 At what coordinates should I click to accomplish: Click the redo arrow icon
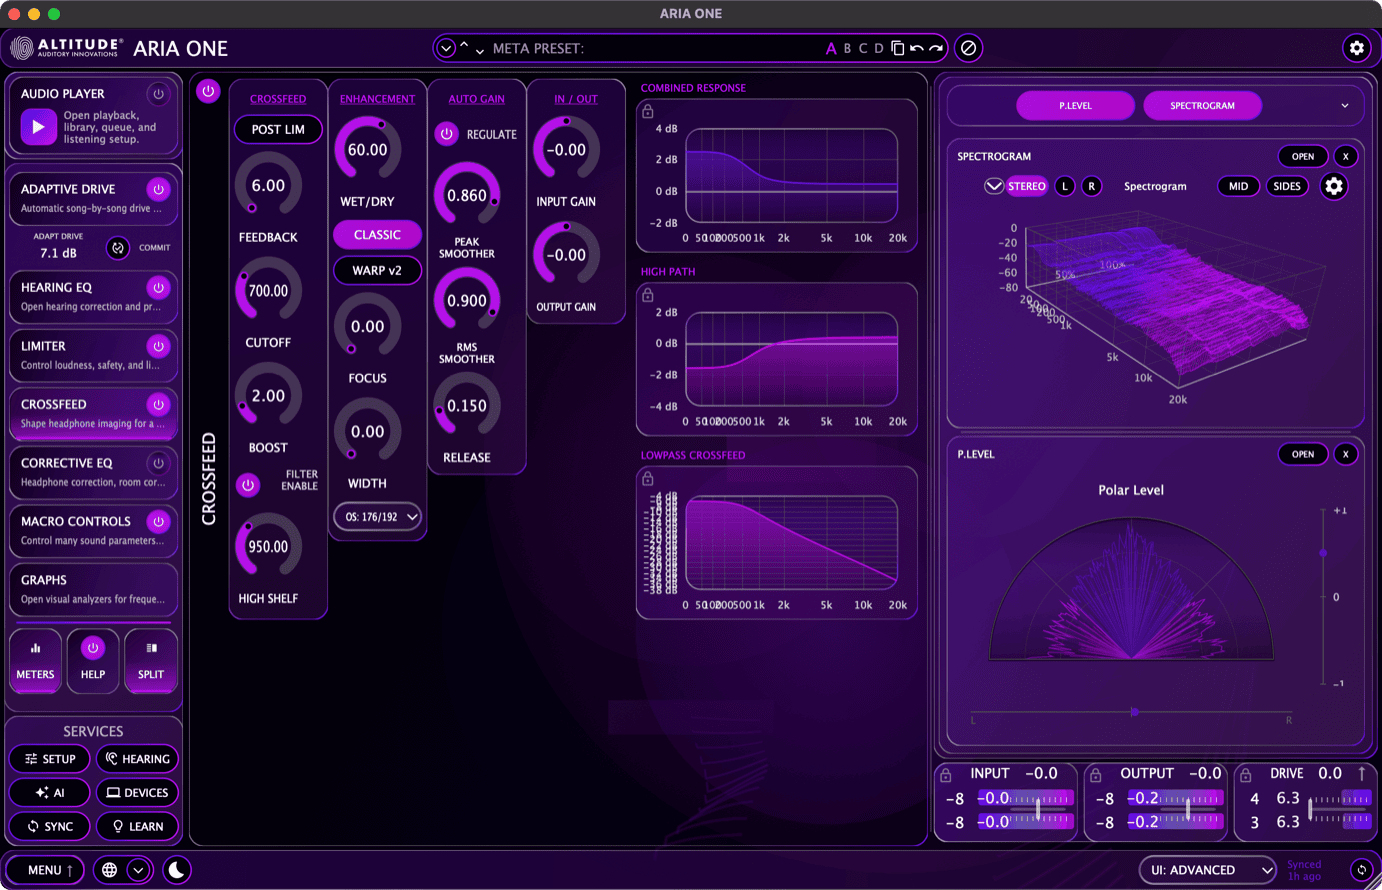coord(936,48)
